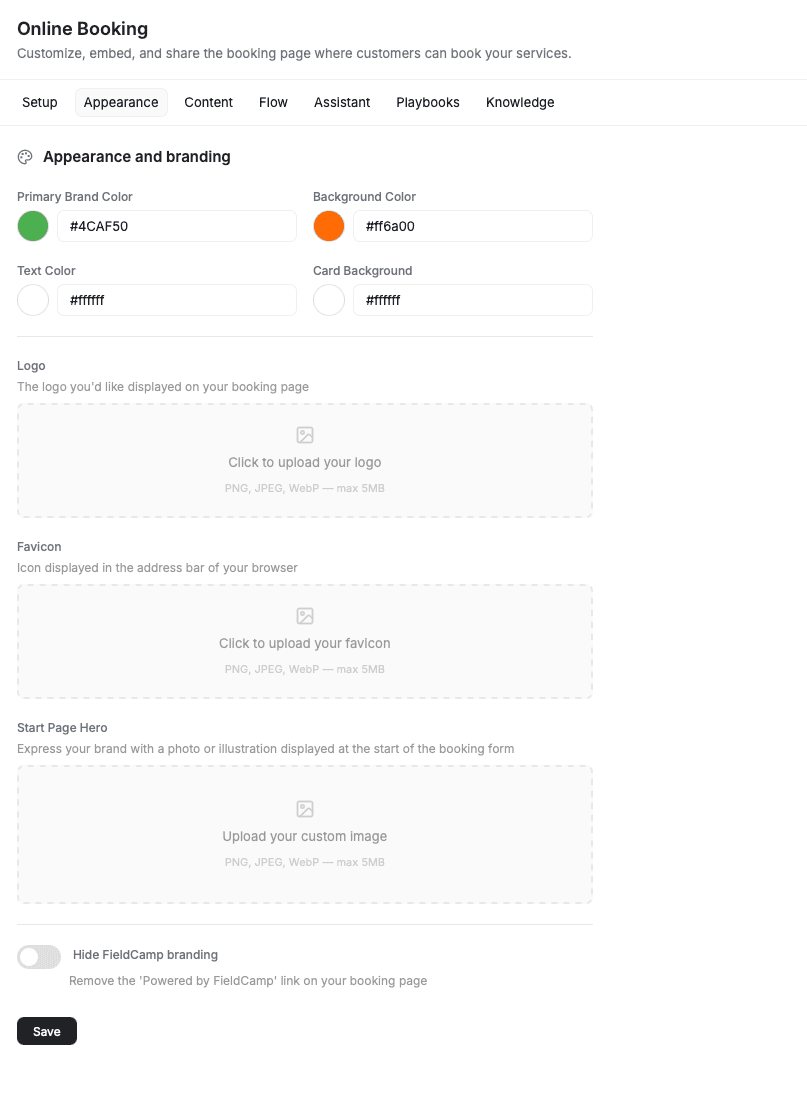Screen dimensions: 807x1093
Task: Switch to the Setup tab
Action: [39, 102]
